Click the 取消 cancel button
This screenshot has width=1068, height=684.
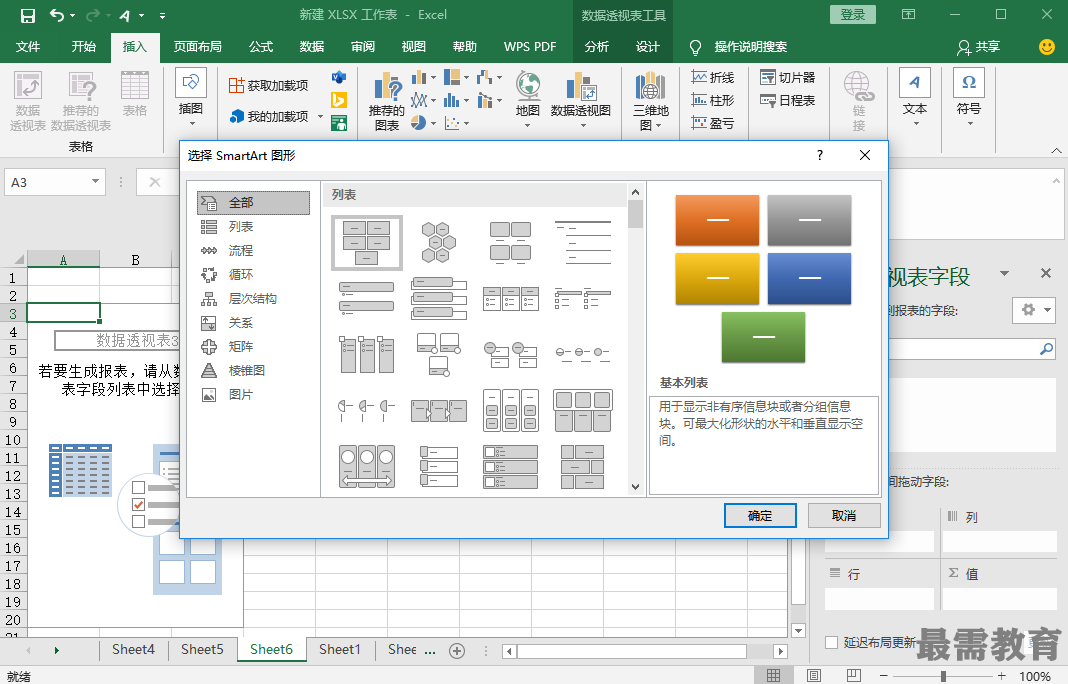[844, 516]
